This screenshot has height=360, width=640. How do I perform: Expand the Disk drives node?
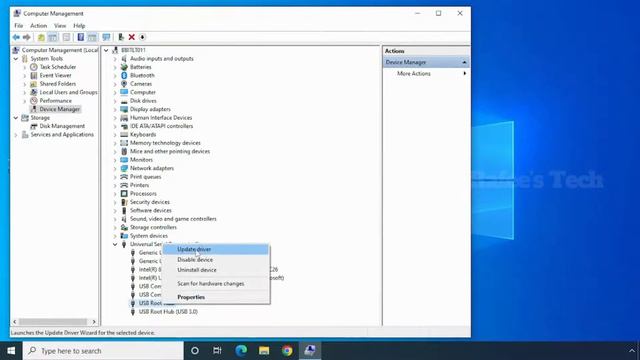[x=115, y=101]
